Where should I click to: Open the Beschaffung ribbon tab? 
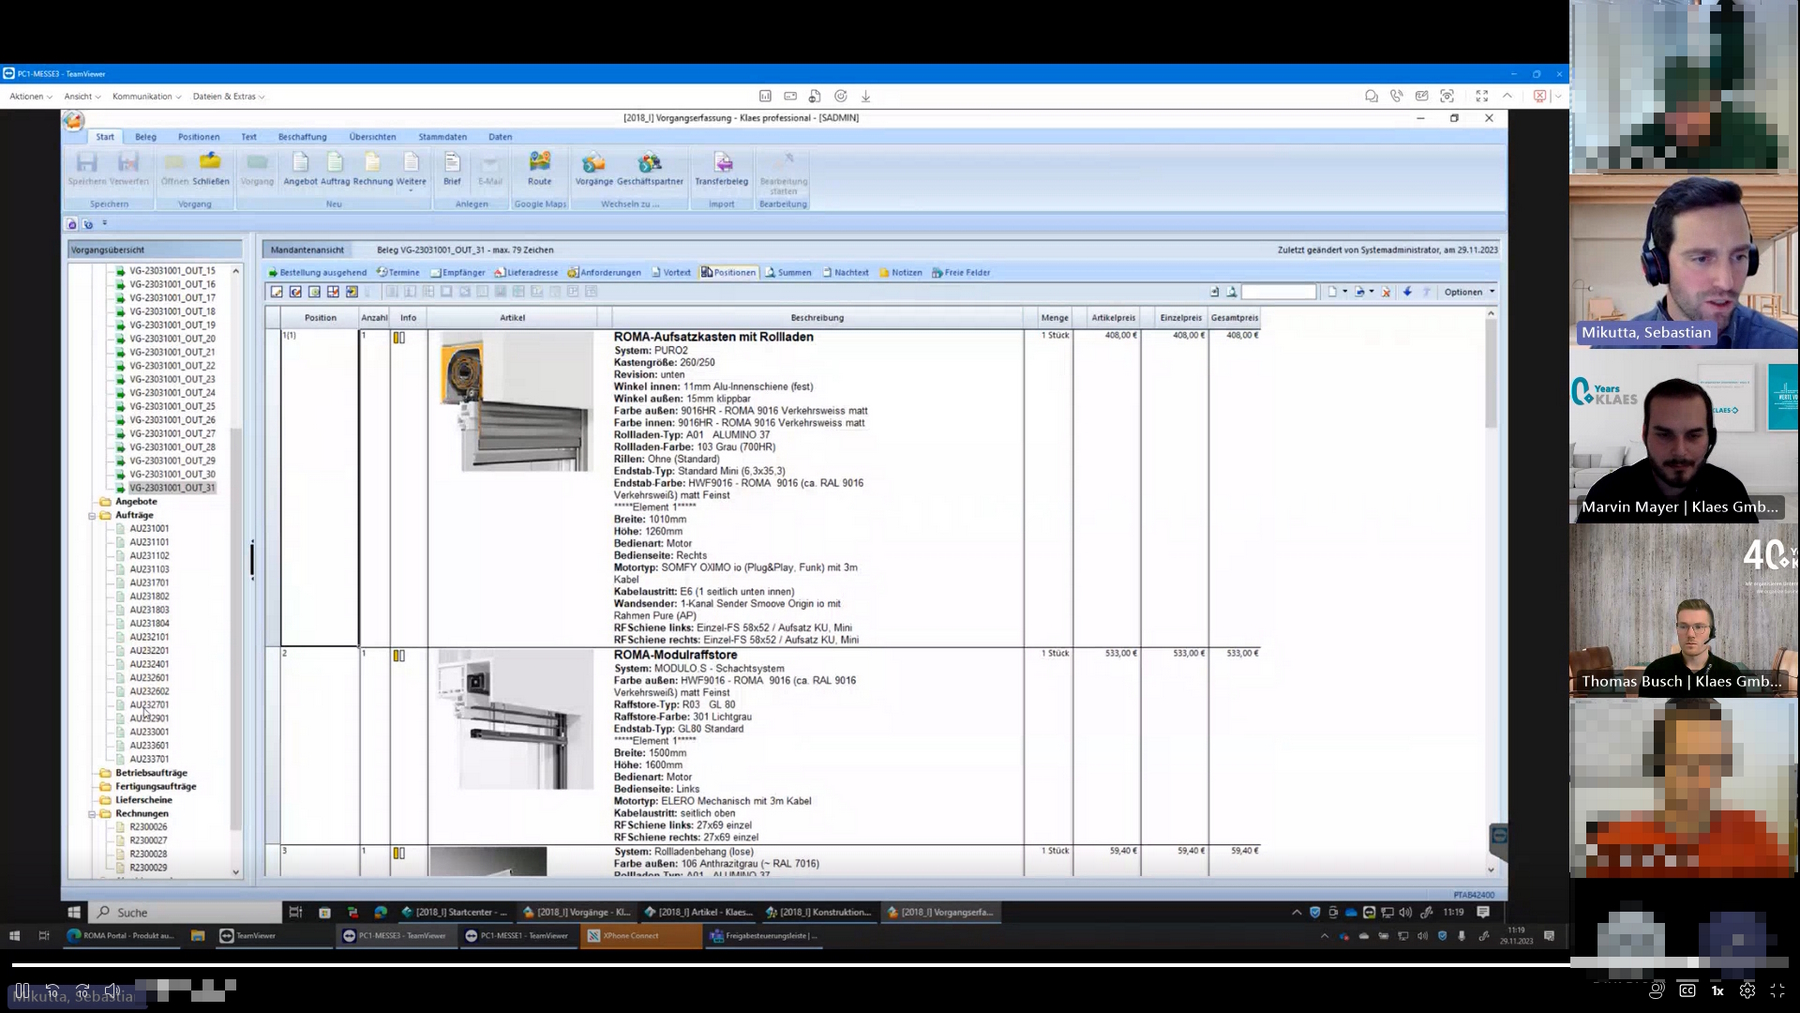pyautogui.click(x=302, y=137)
